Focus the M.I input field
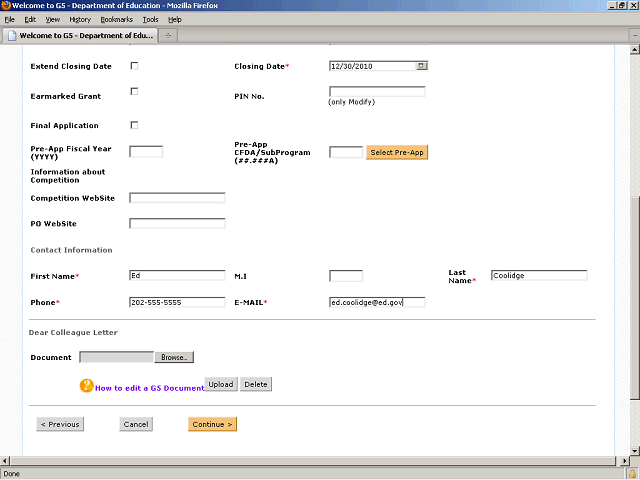The width and height of the screenshot is (640, 480). pyautogui.click(x=346, y=276)
